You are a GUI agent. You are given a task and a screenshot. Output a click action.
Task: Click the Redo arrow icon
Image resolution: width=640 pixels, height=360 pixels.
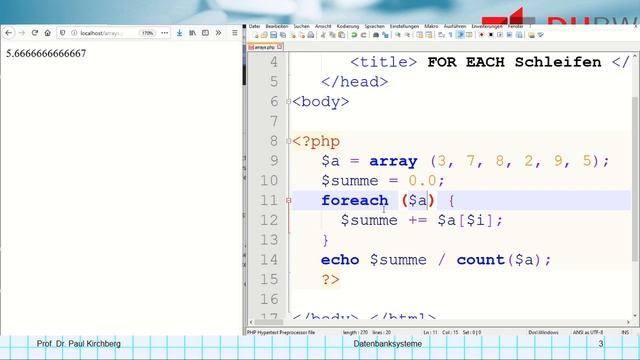click(x=363, y=35)
